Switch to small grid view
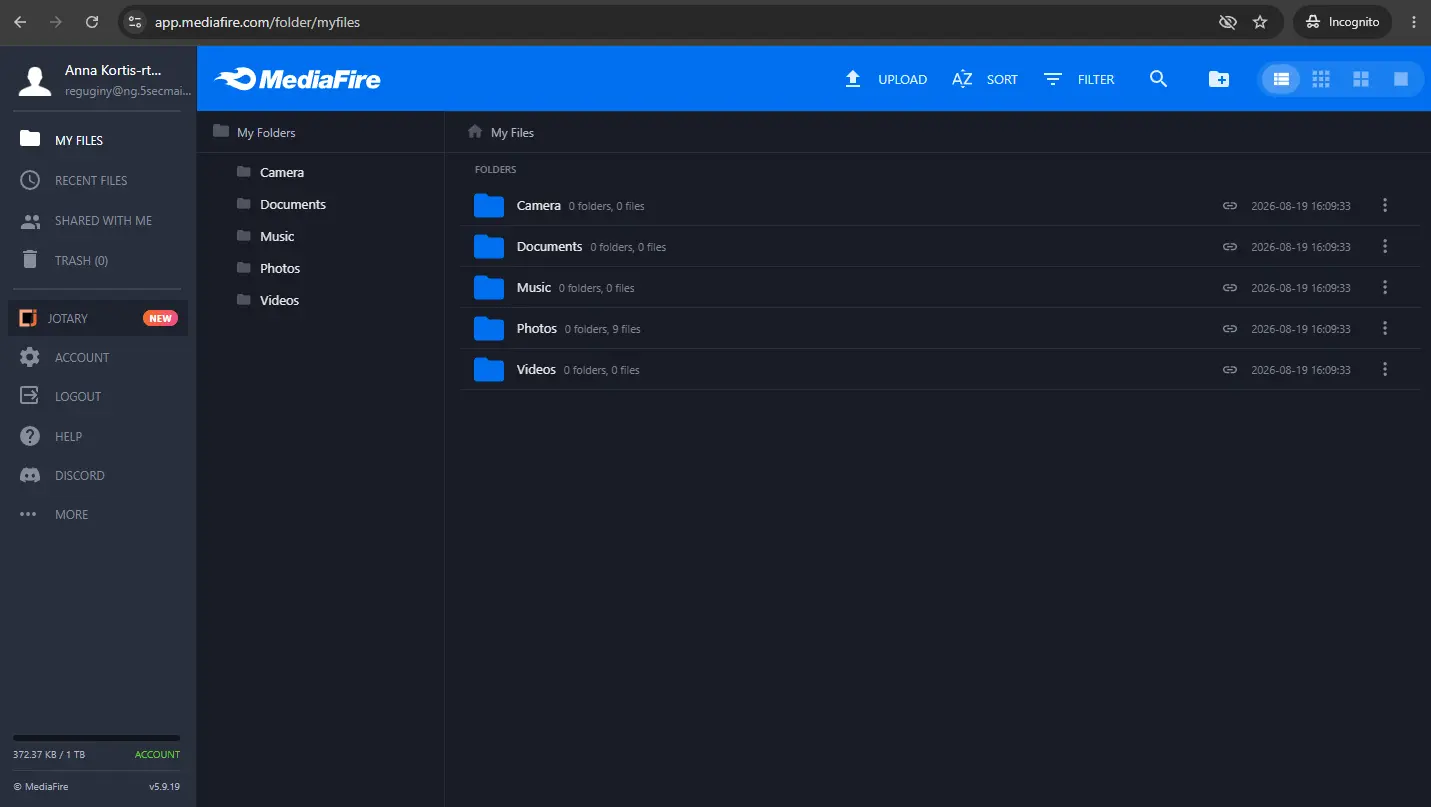1431x807 pixels. coord(1321,79)
